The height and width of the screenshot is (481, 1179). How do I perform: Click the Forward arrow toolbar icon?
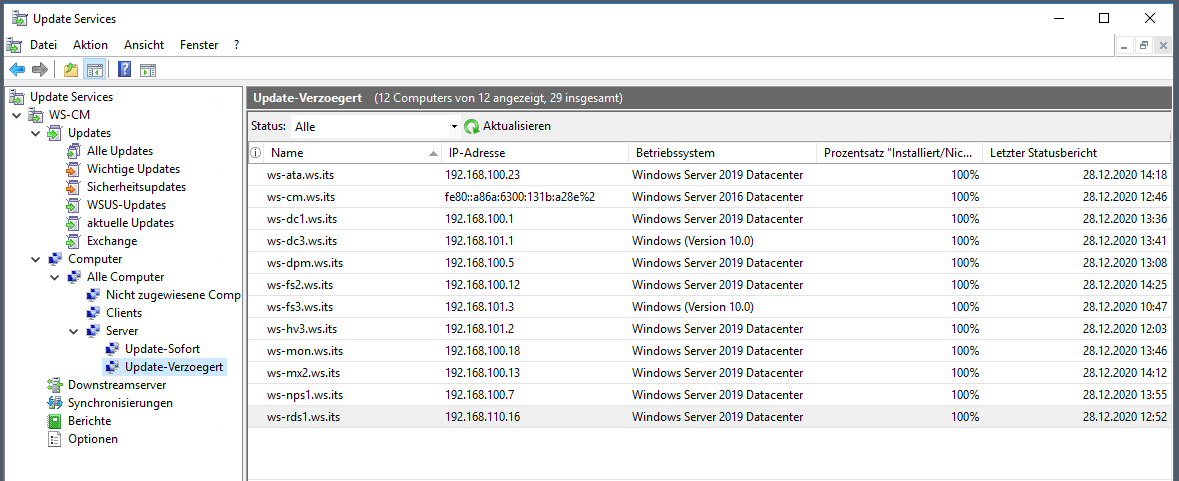[40, 70]
